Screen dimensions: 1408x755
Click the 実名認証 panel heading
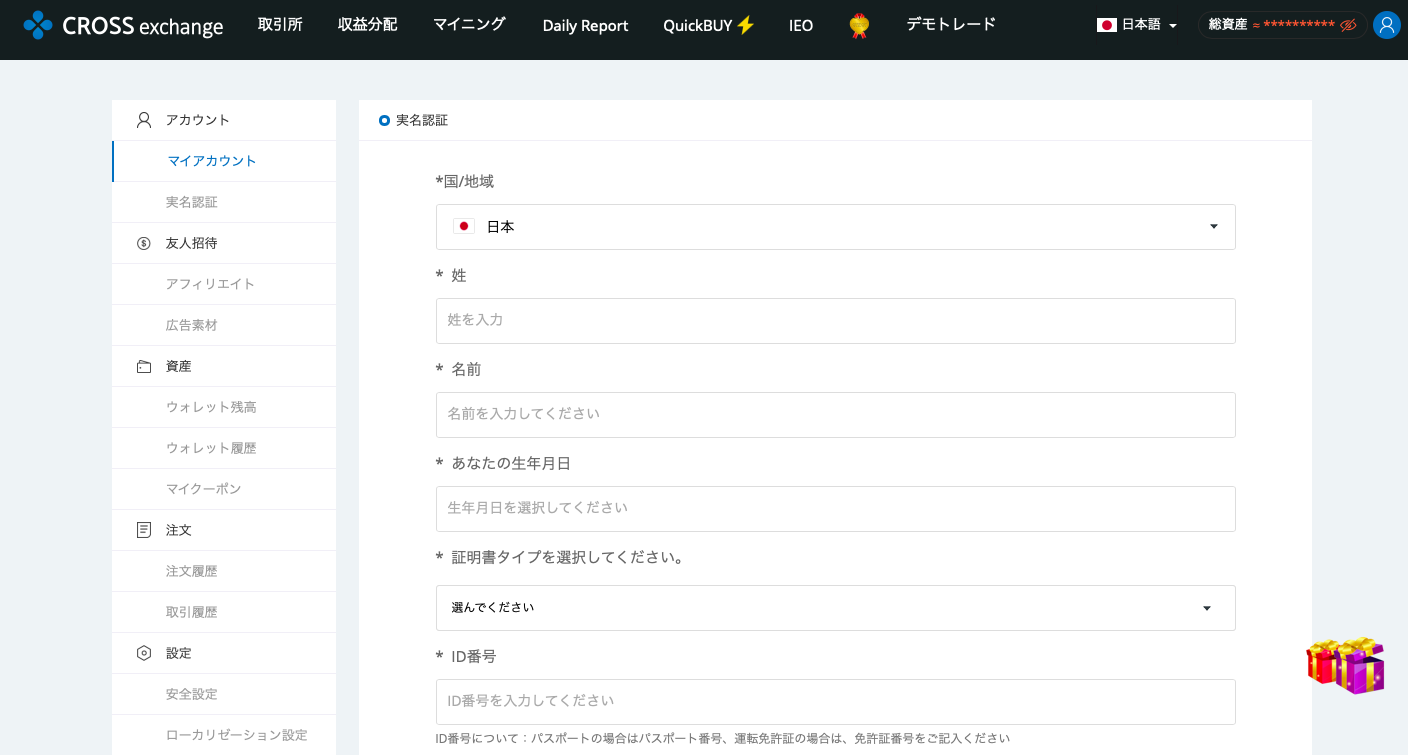422,120
